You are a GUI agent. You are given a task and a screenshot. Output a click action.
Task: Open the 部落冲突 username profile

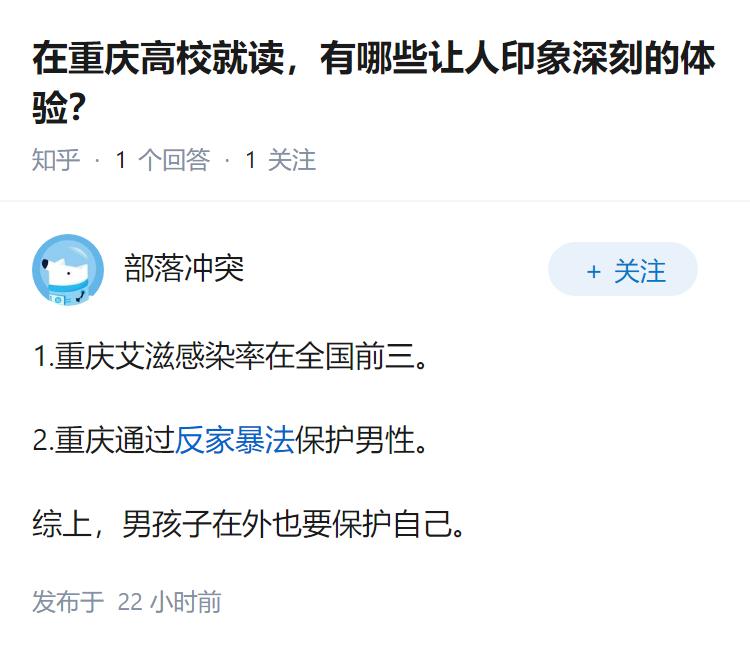click(x=184, y=268)
